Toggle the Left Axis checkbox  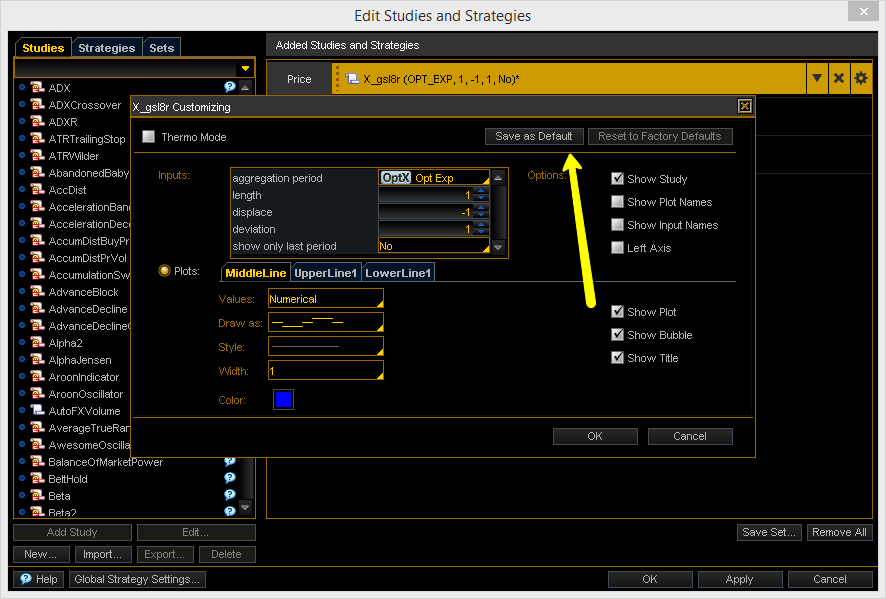618,248
